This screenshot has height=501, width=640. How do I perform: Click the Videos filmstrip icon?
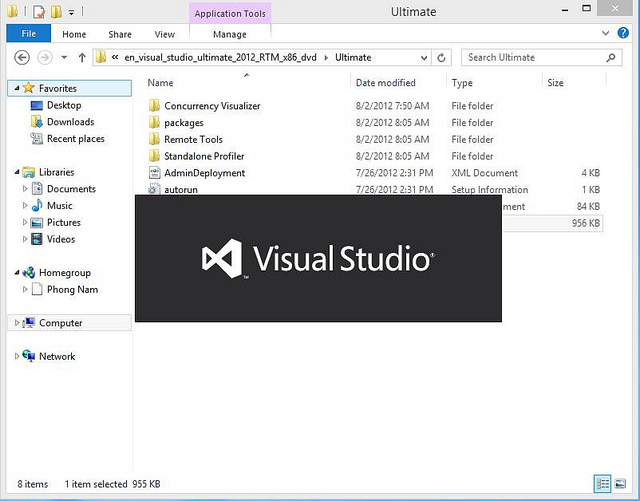click(x=37, y=239)
